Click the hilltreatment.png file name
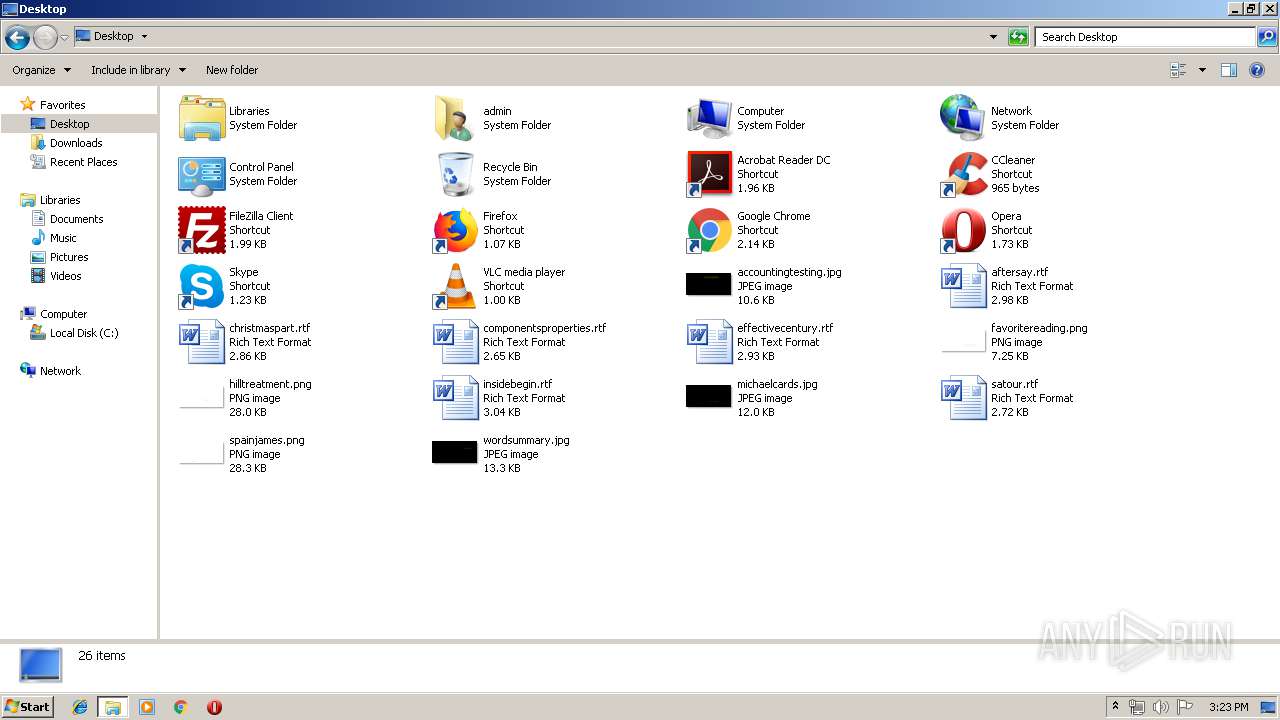The height and width of the screenshot is (720, 1280). tap(270, 384)
